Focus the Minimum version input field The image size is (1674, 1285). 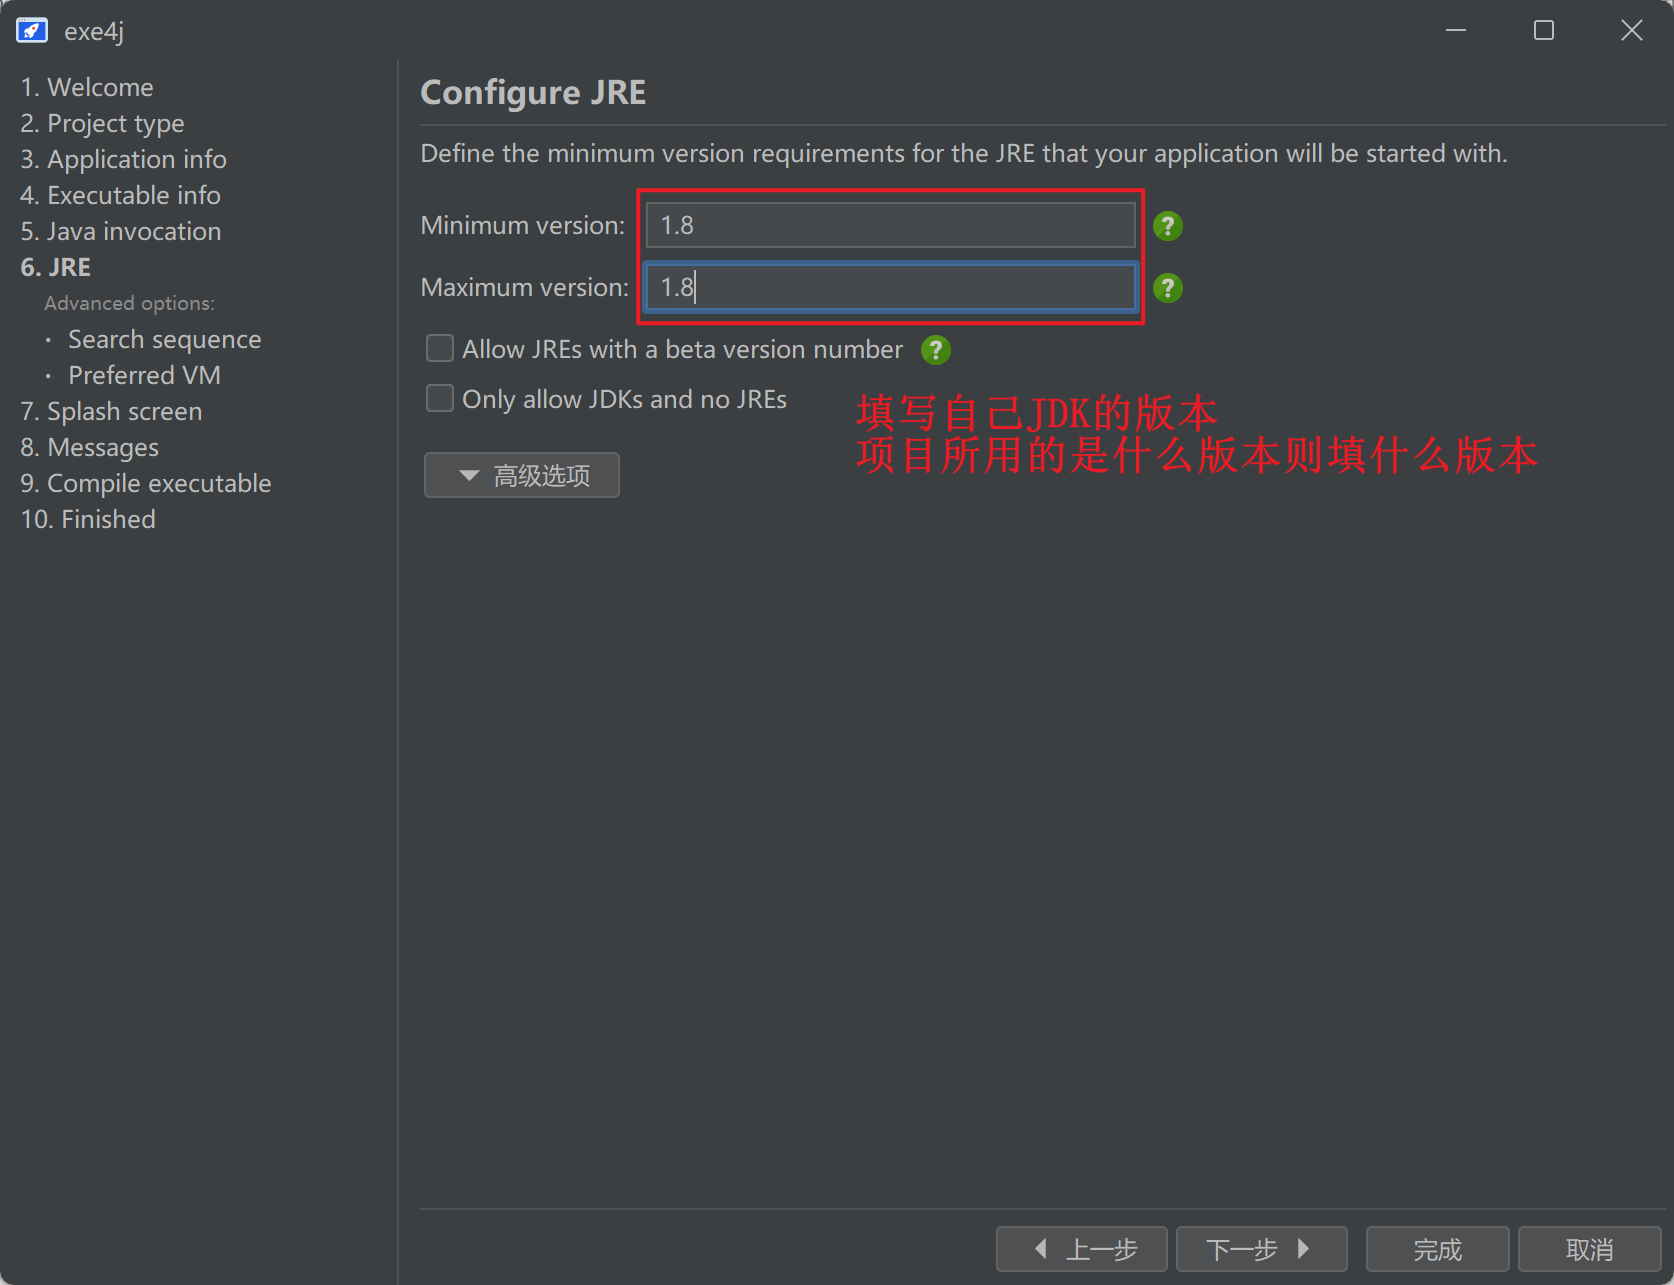(x=890, y=226)
